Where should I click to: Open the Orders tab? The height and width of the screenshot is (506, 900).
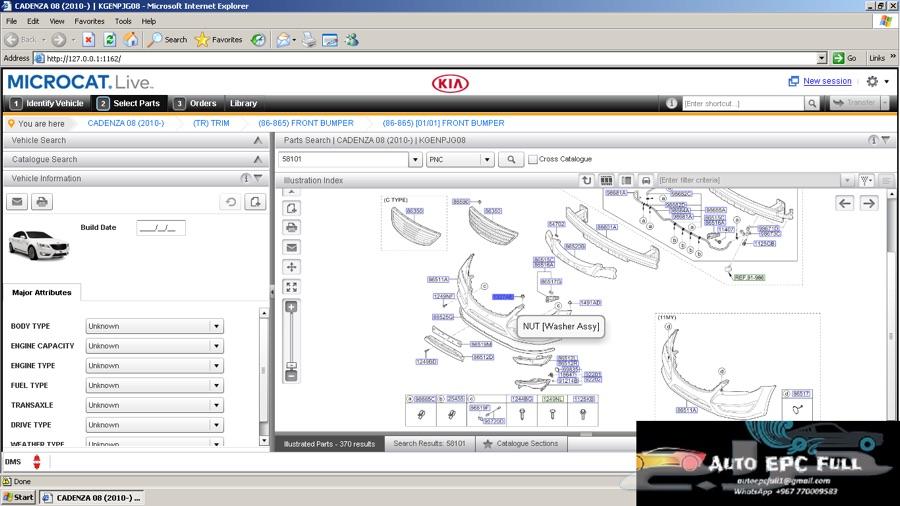(195, 103)
